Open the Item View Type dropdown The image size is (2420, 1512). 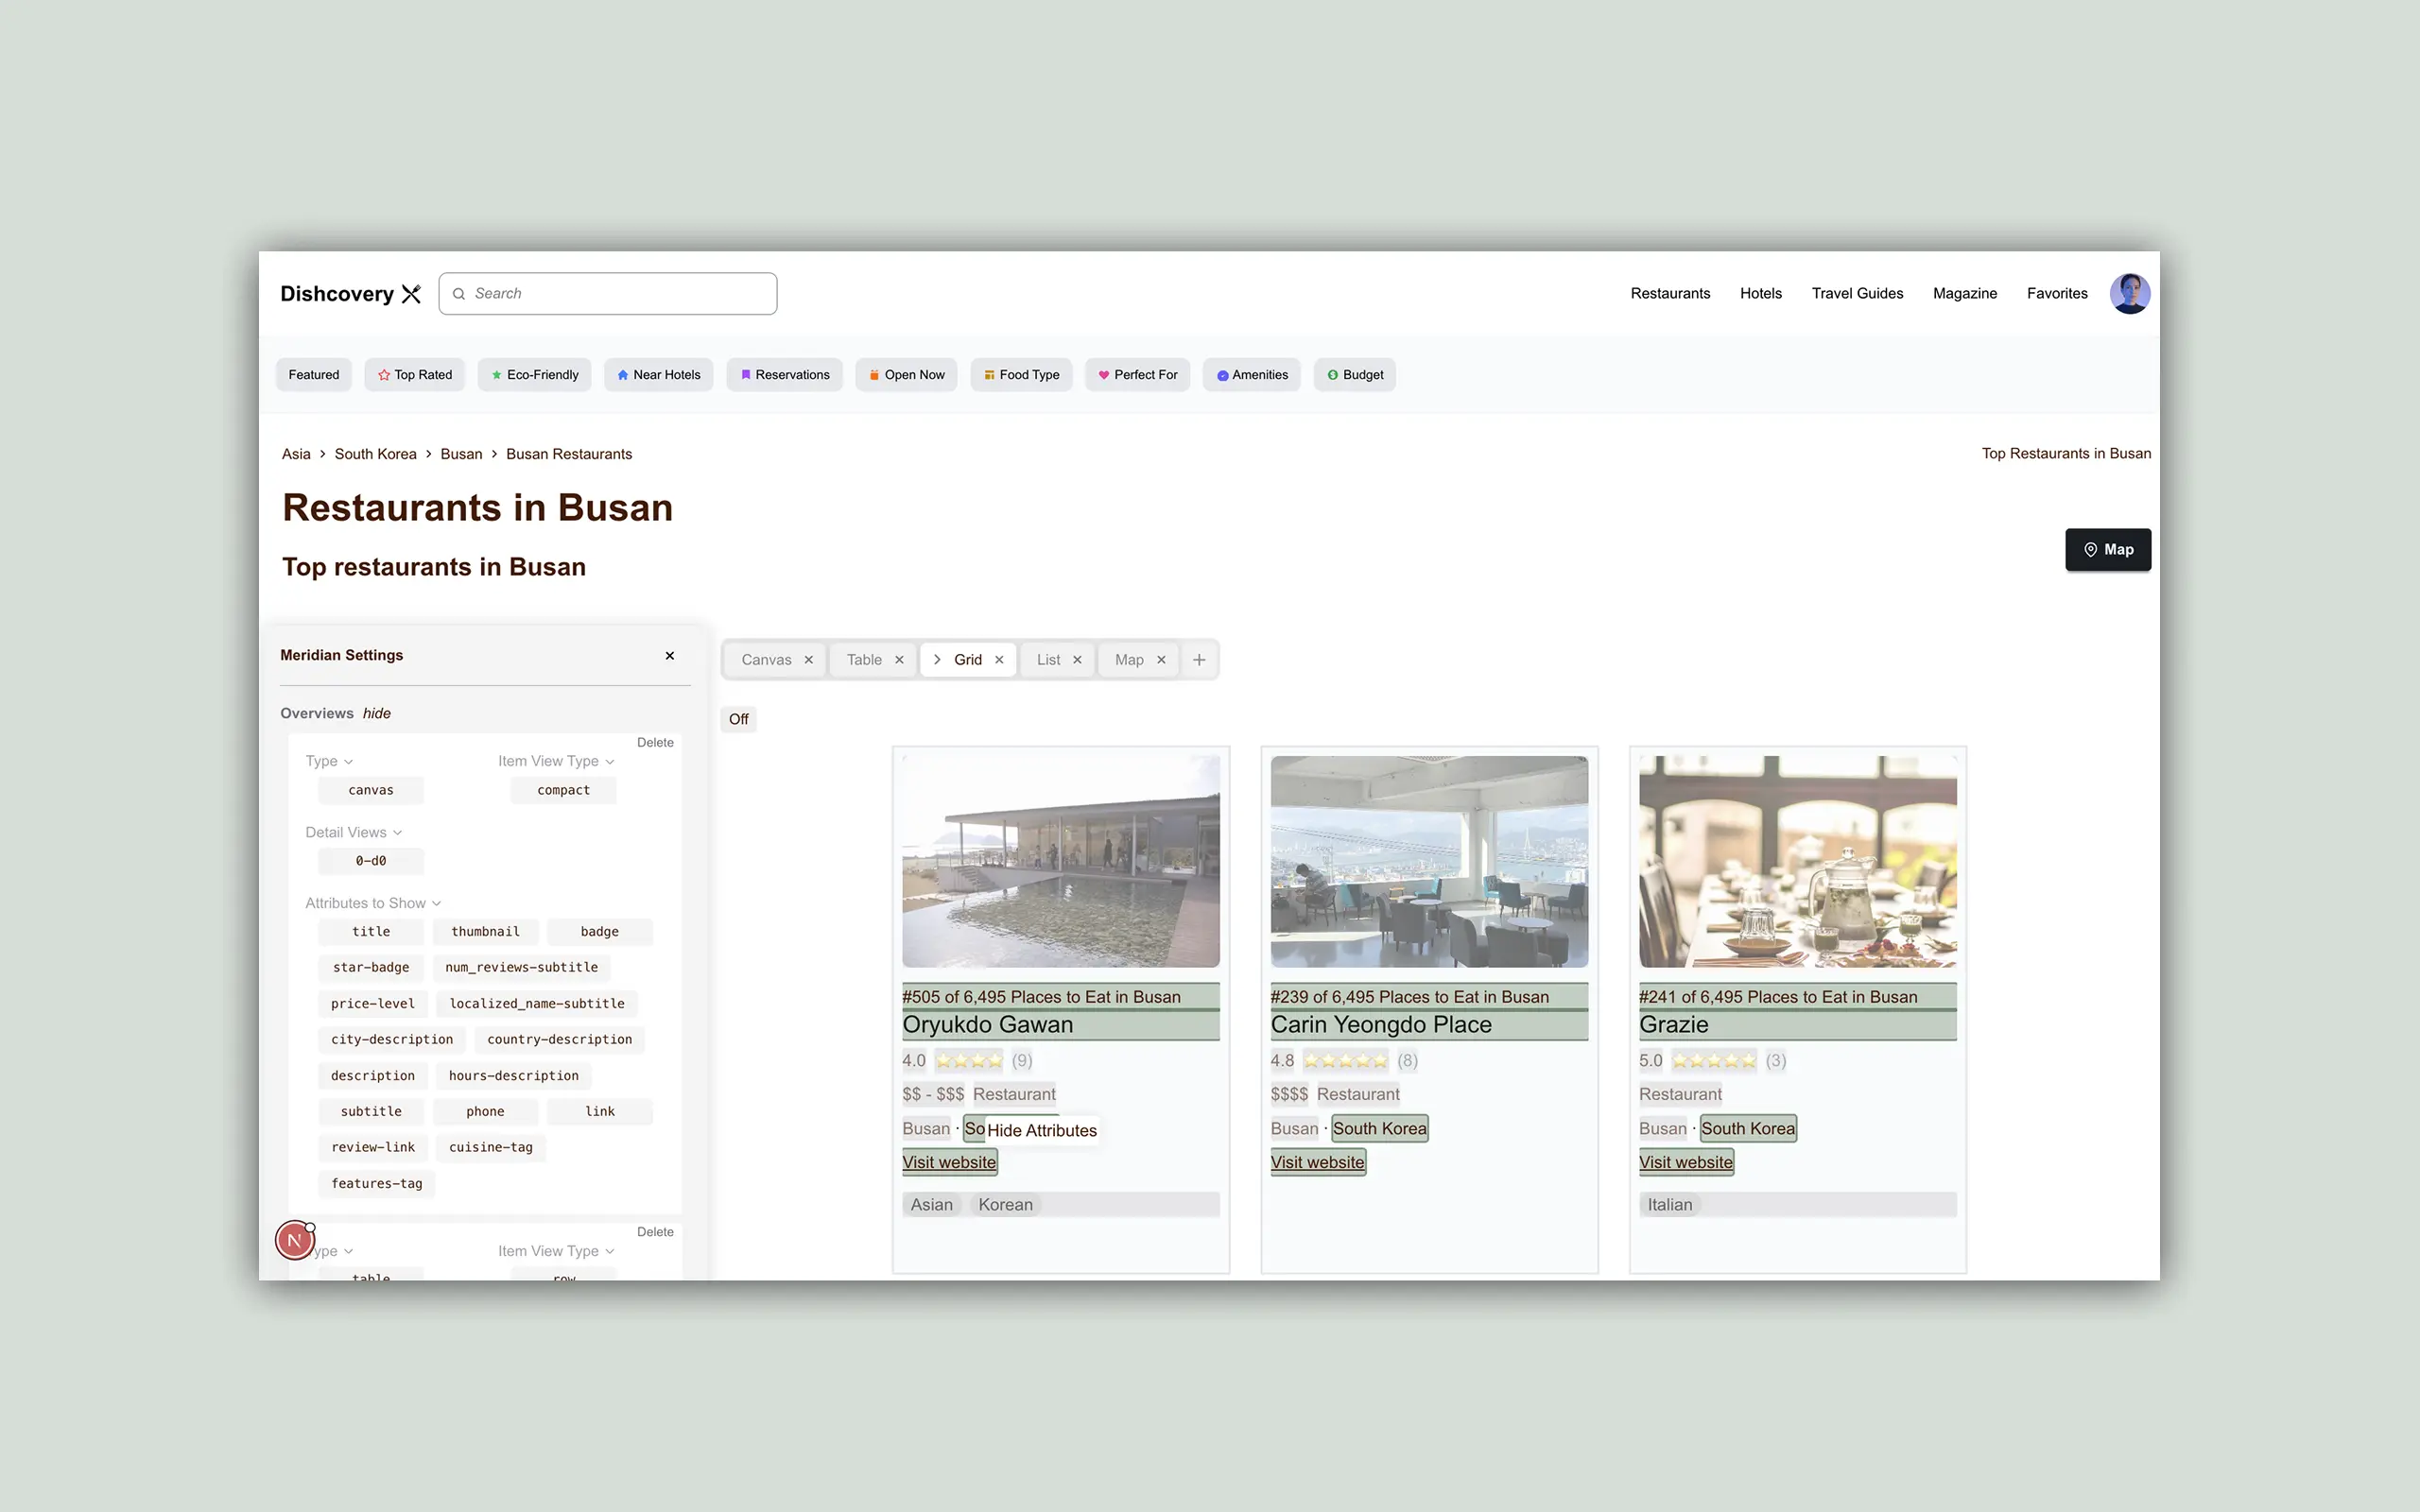coord(556,761)
